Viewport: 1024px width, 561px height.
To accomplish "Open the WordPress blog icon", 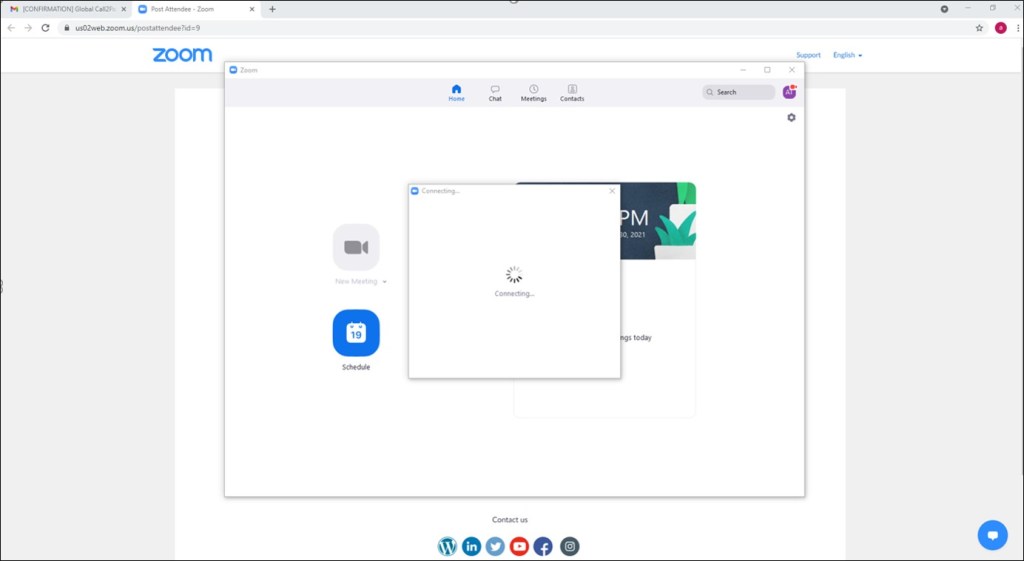I will pos(447,546).
